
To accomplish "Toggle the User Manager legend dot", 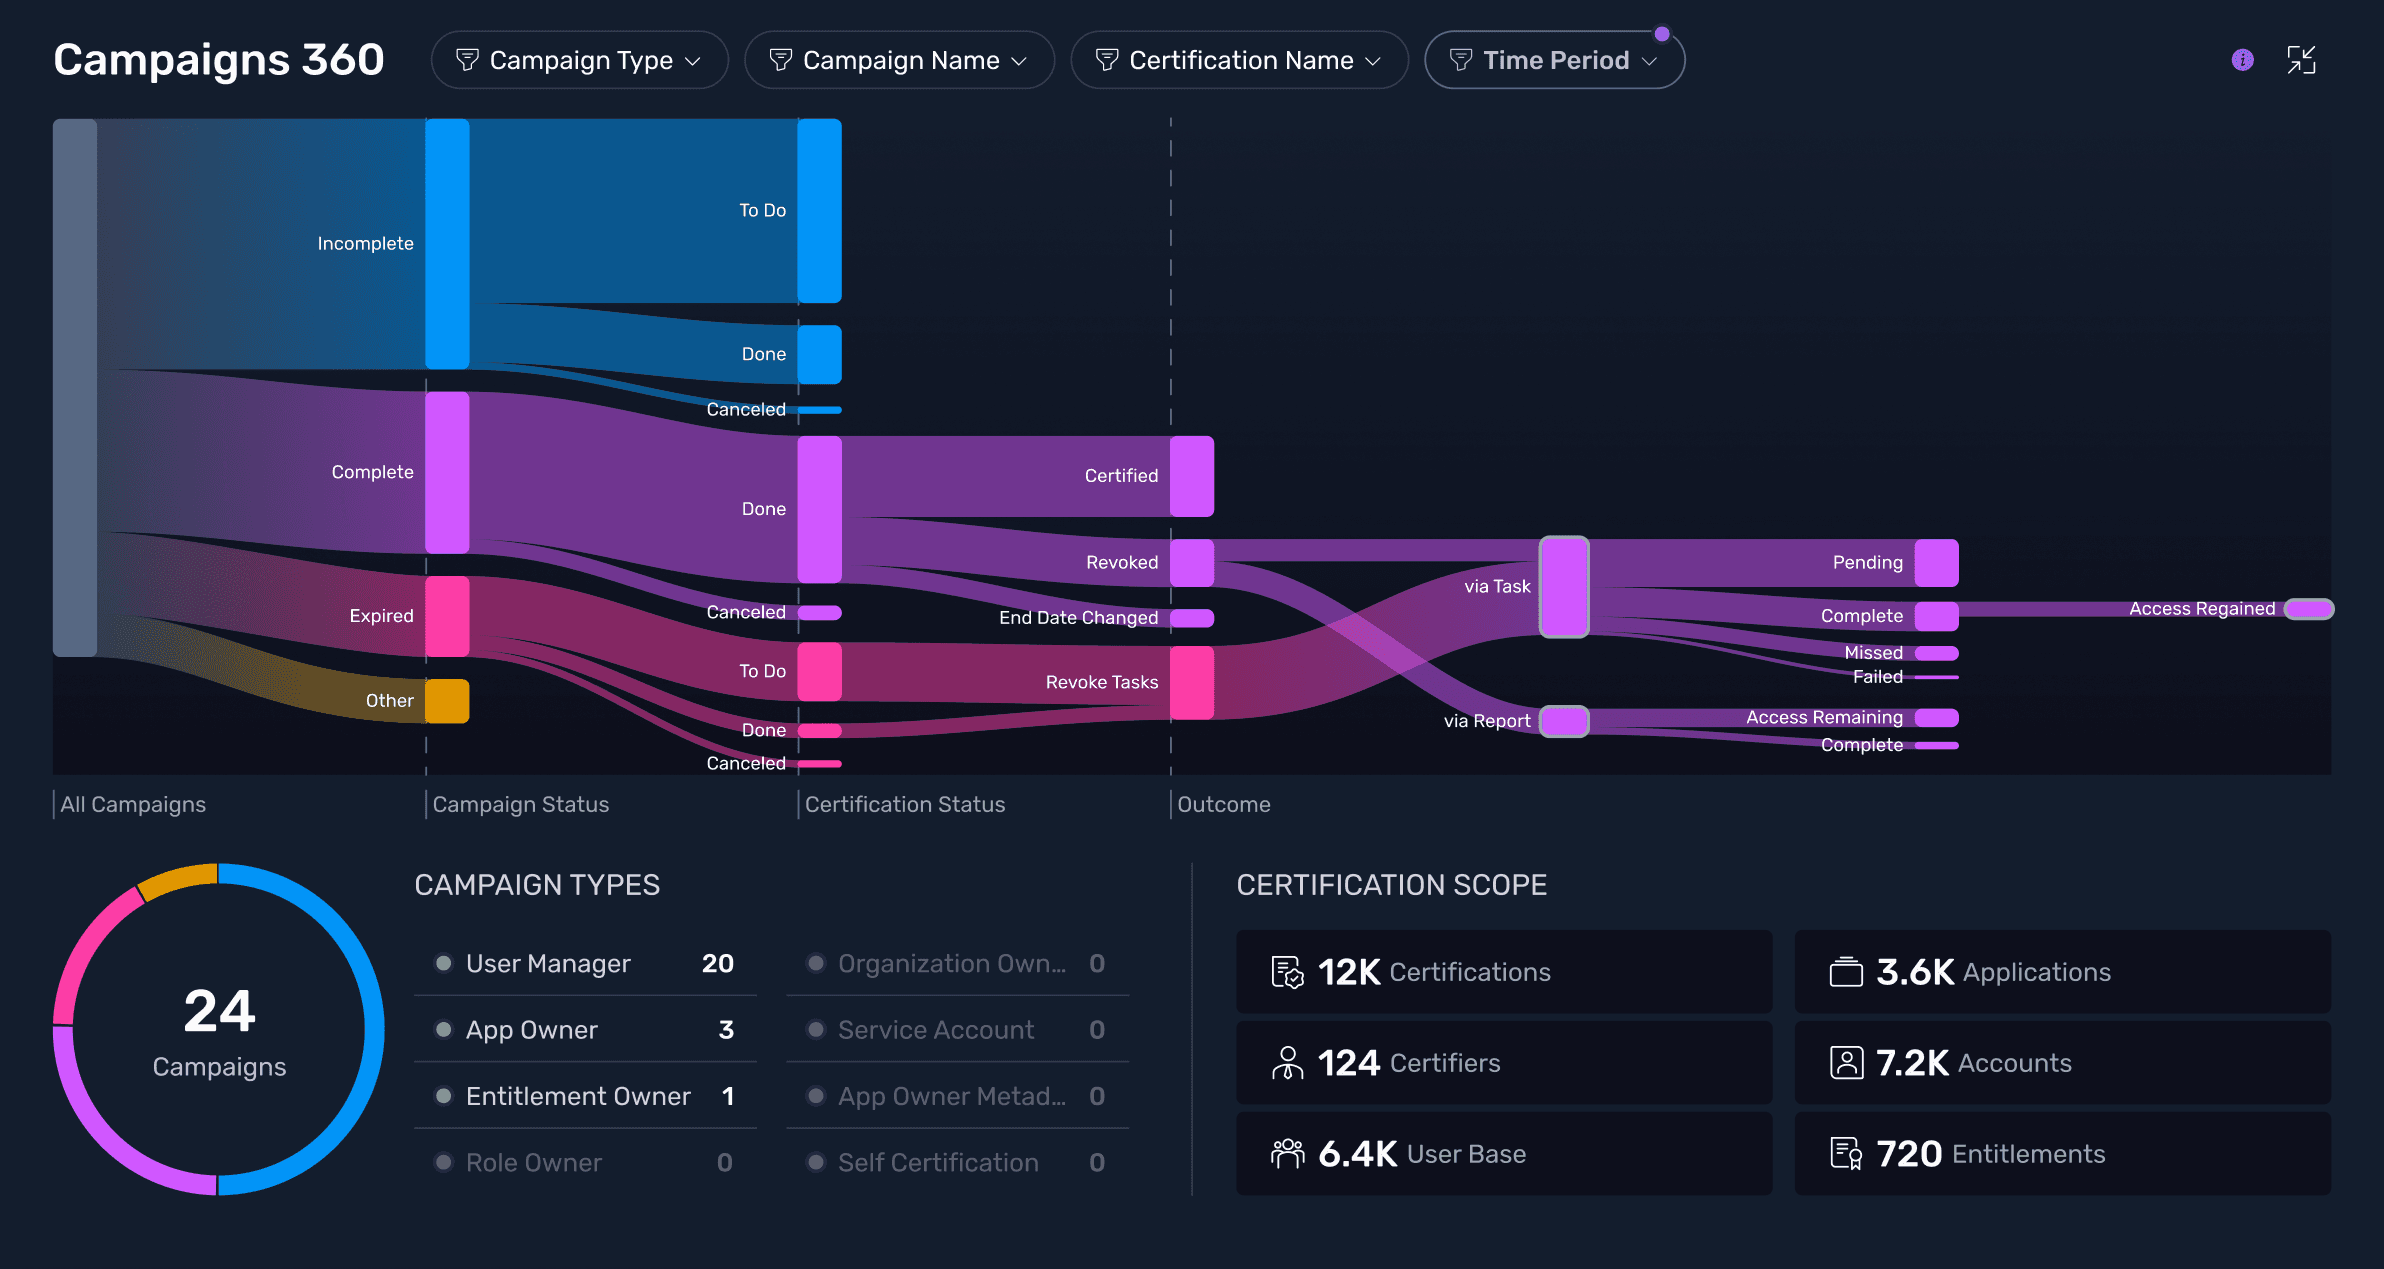I will pos(443,963).
